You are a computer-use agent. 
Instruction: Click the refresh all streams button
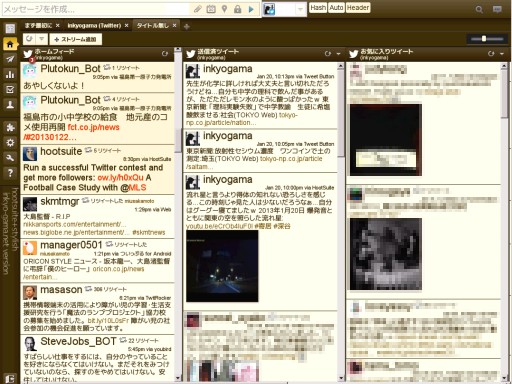(x=29, y=39)
